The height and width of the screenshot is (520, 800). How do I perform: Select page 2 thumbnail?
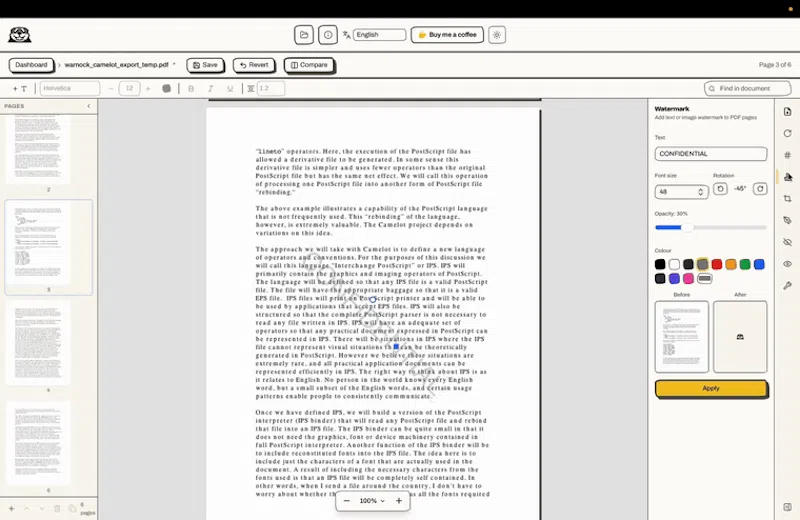(x=38, y=148)
